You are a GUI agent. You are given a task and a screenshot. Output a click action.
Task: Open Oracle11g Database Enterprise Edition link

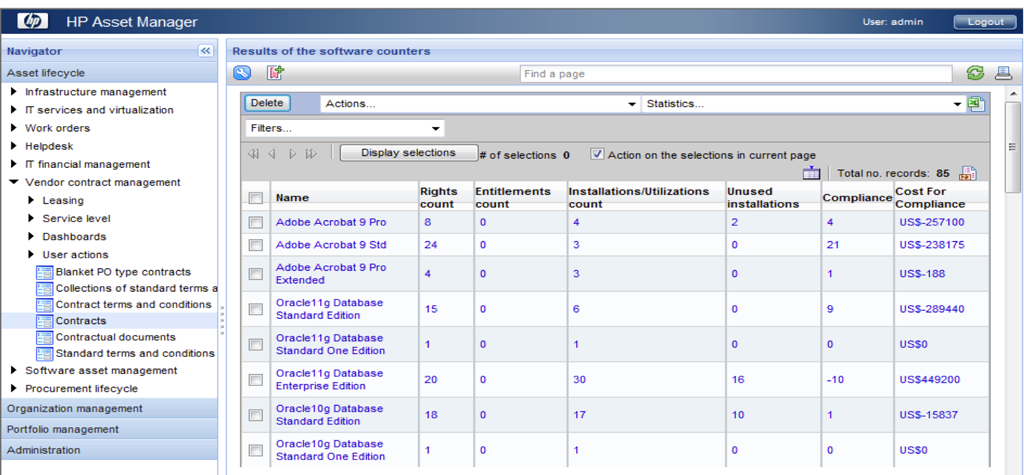pos(330,380)
